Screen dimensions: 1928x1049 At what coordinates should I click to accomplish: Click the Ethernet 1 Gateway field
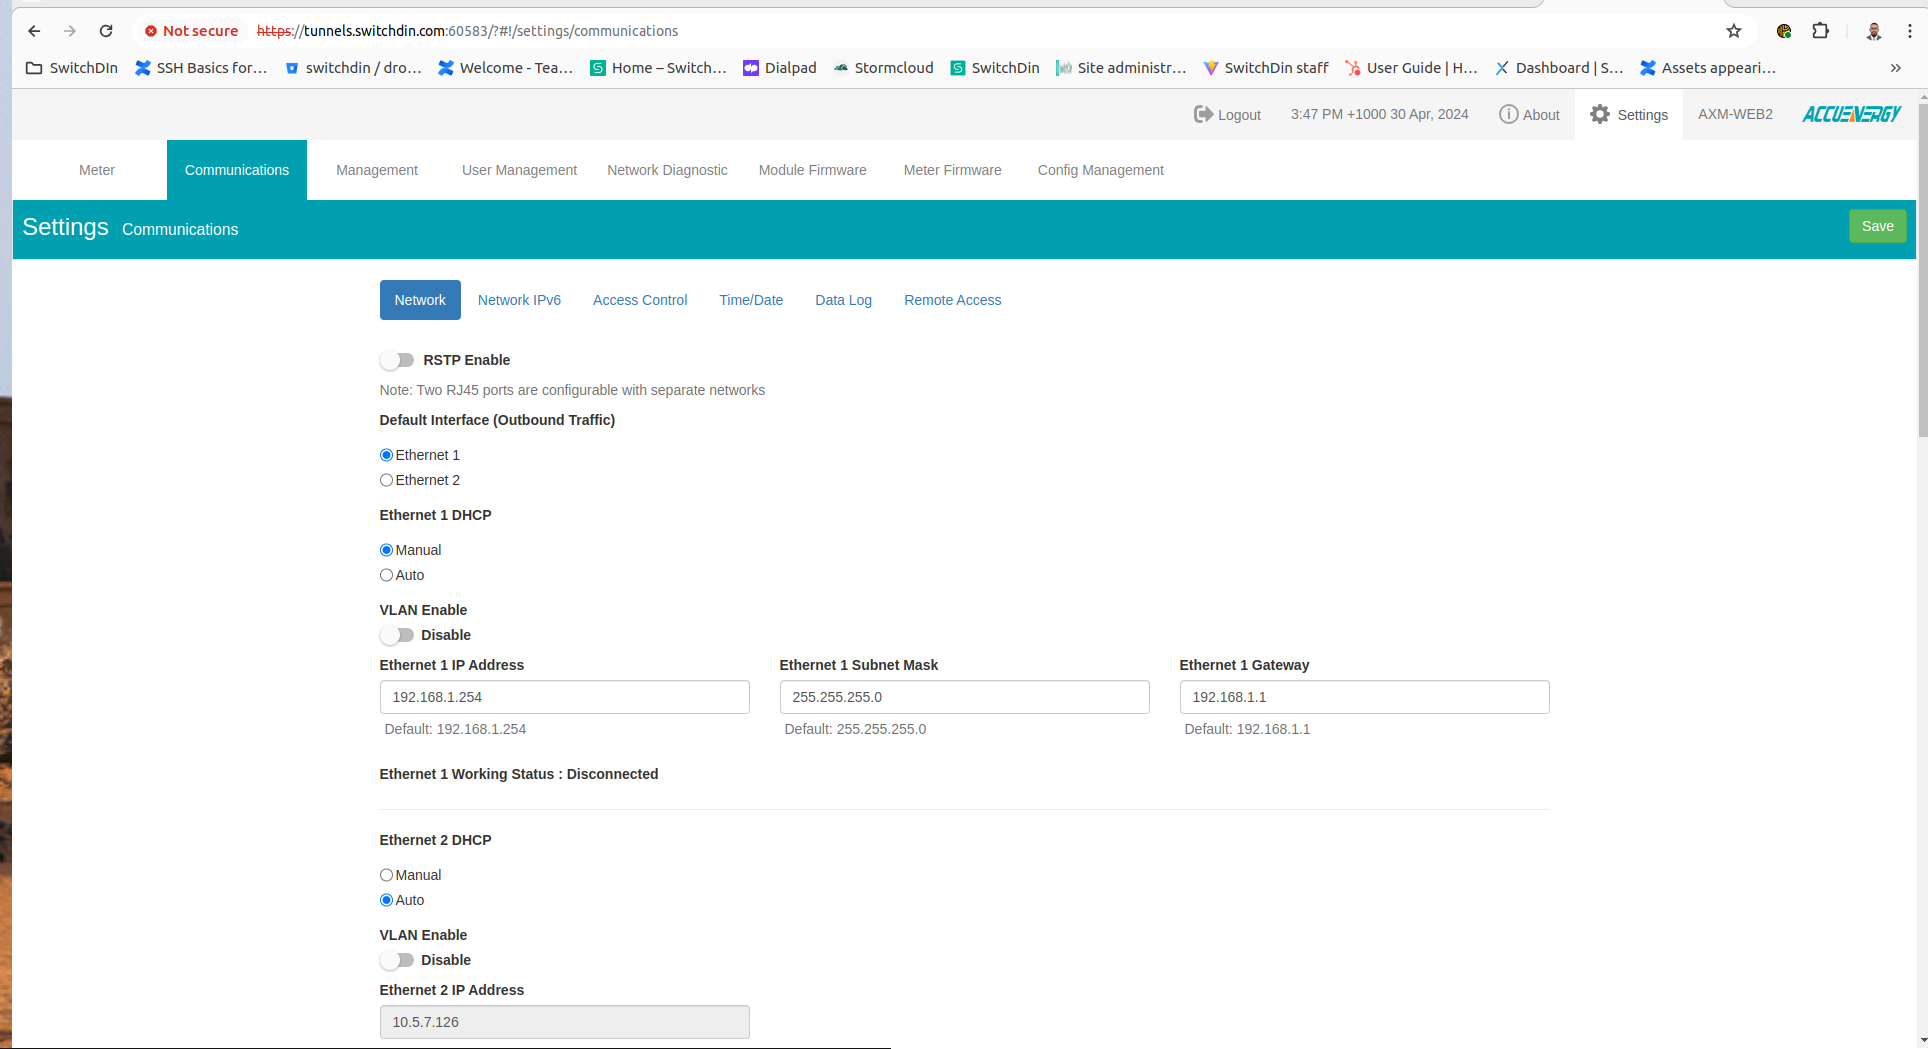click(x=1364, y=697)
